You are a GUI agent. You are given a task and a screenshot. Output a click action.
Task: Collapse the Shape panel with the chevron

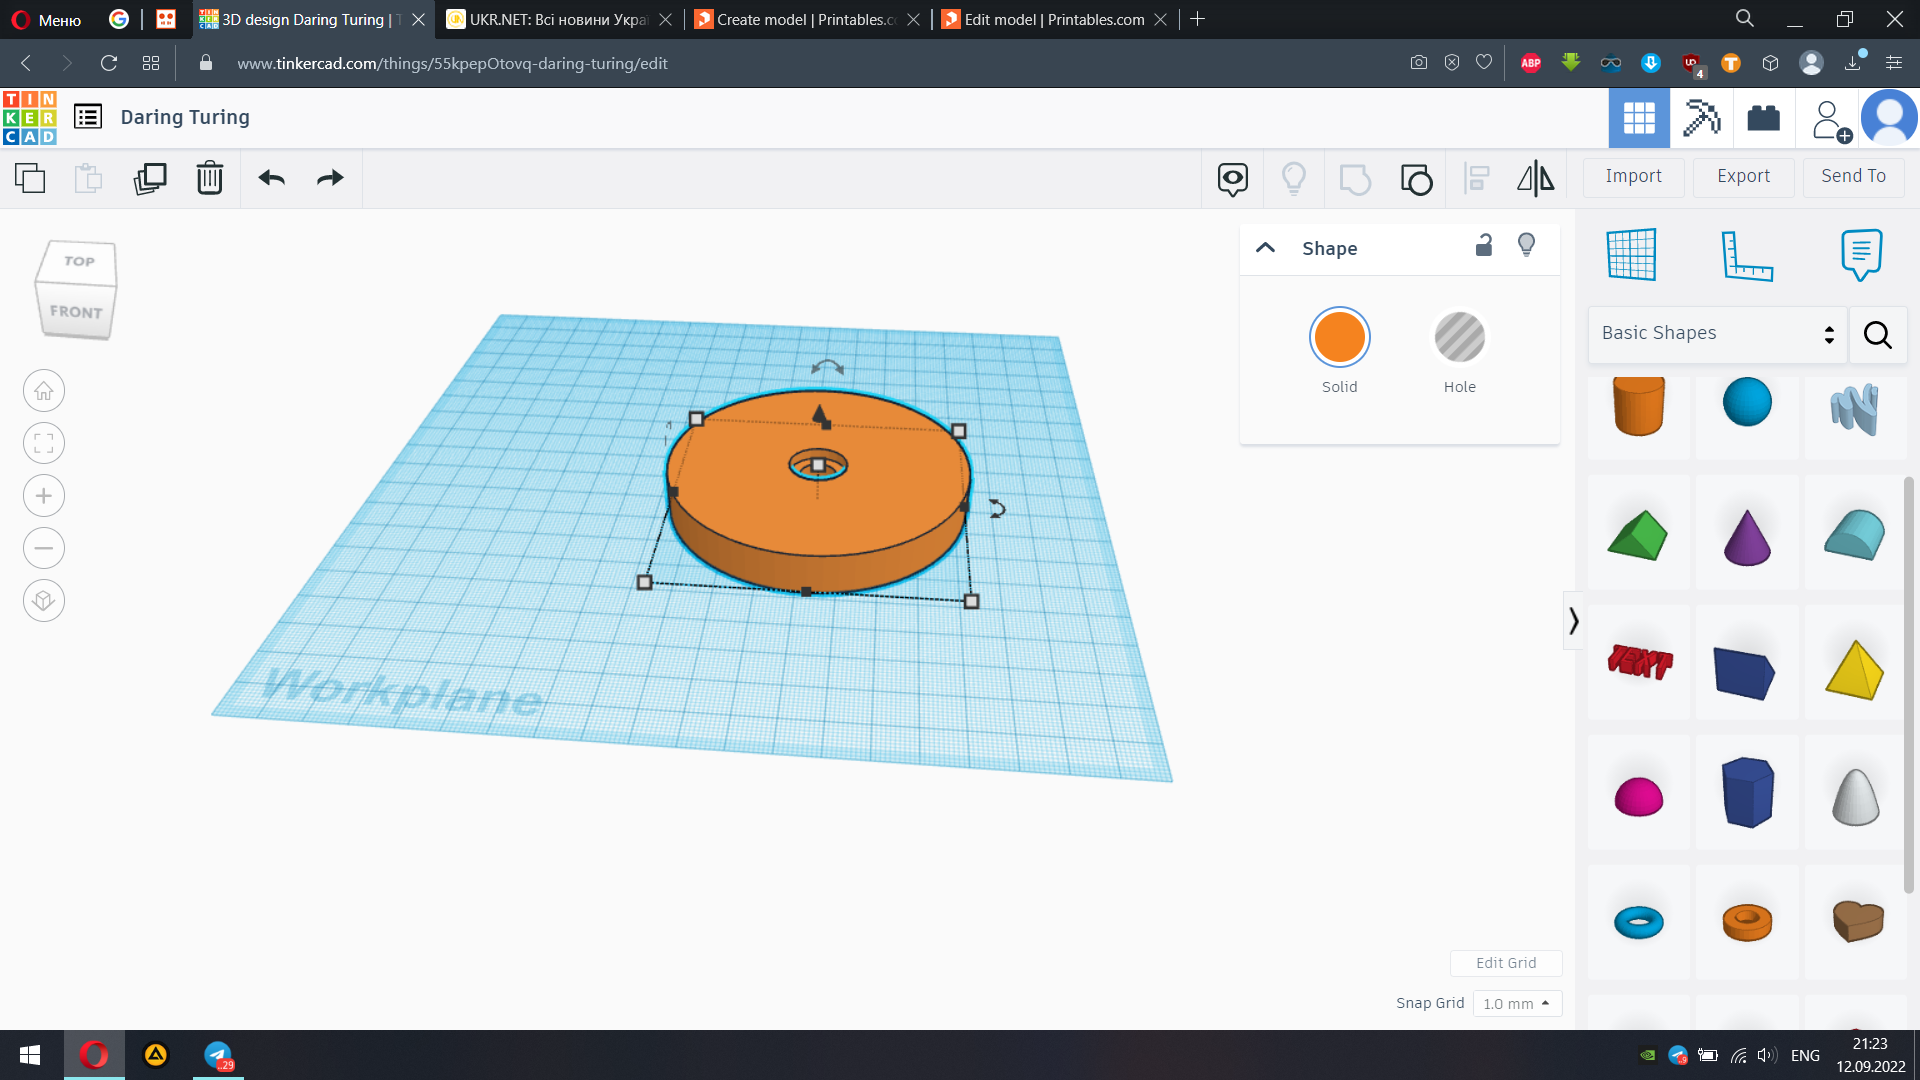(1265, 247)
